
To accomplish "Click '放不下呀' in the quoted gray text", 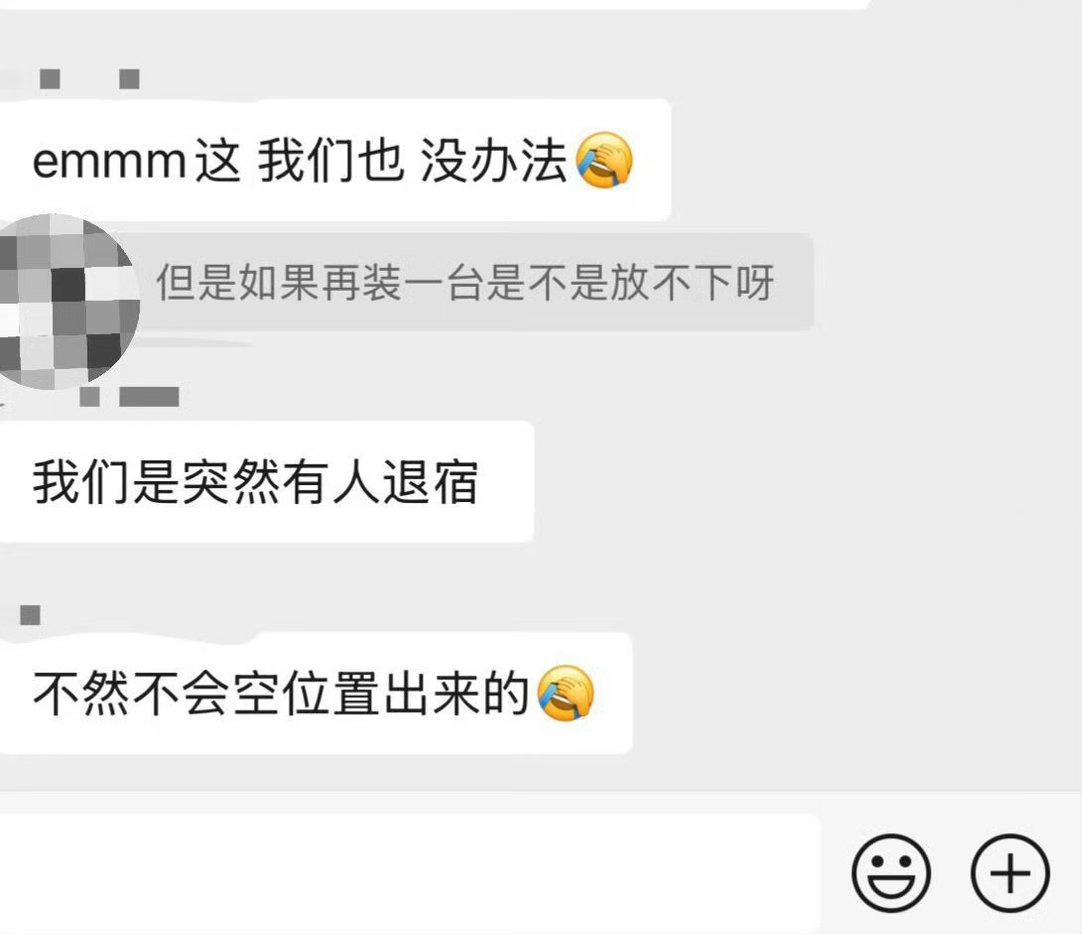I will point(692,283).
